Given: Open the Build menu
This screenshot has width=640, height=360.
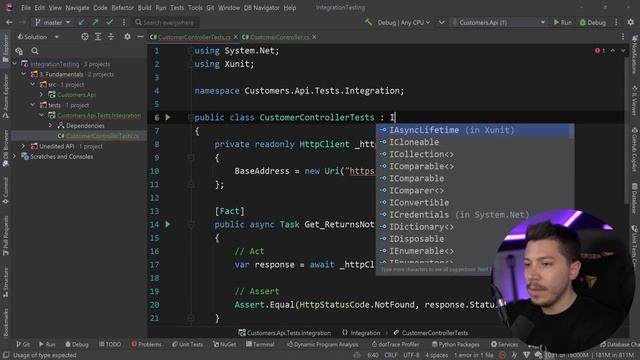Looking at the screenshot, I should click(144, 8).
